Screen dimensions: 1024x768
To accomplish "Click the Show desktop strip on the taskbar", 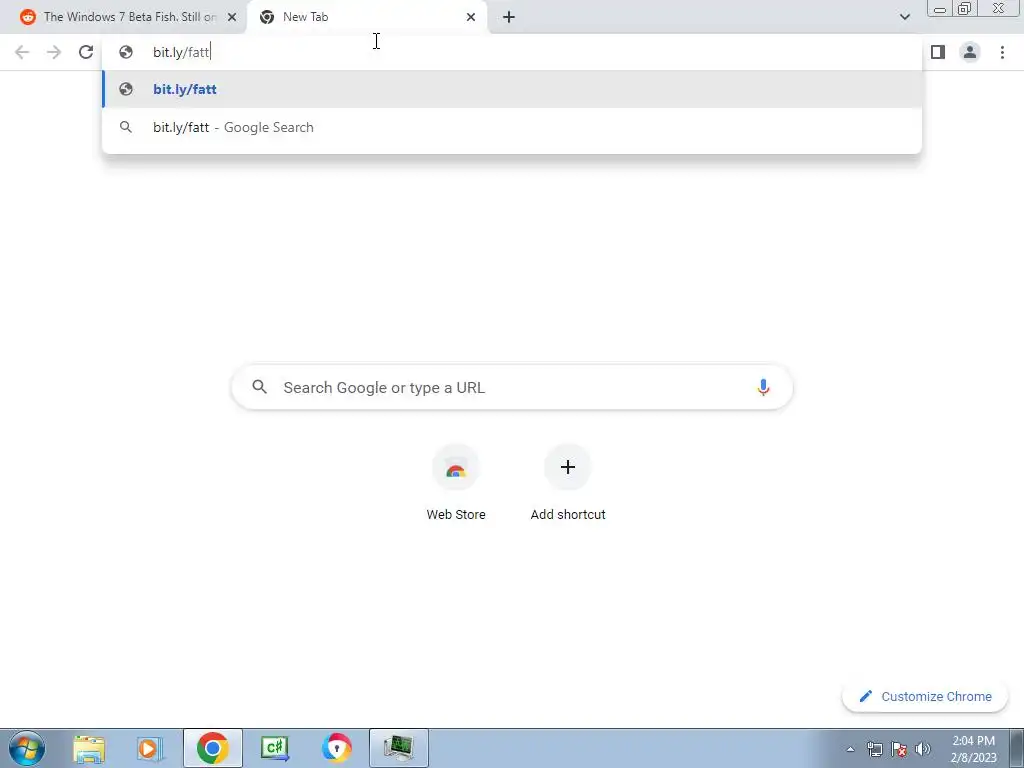I will [x=1017, y=748].
